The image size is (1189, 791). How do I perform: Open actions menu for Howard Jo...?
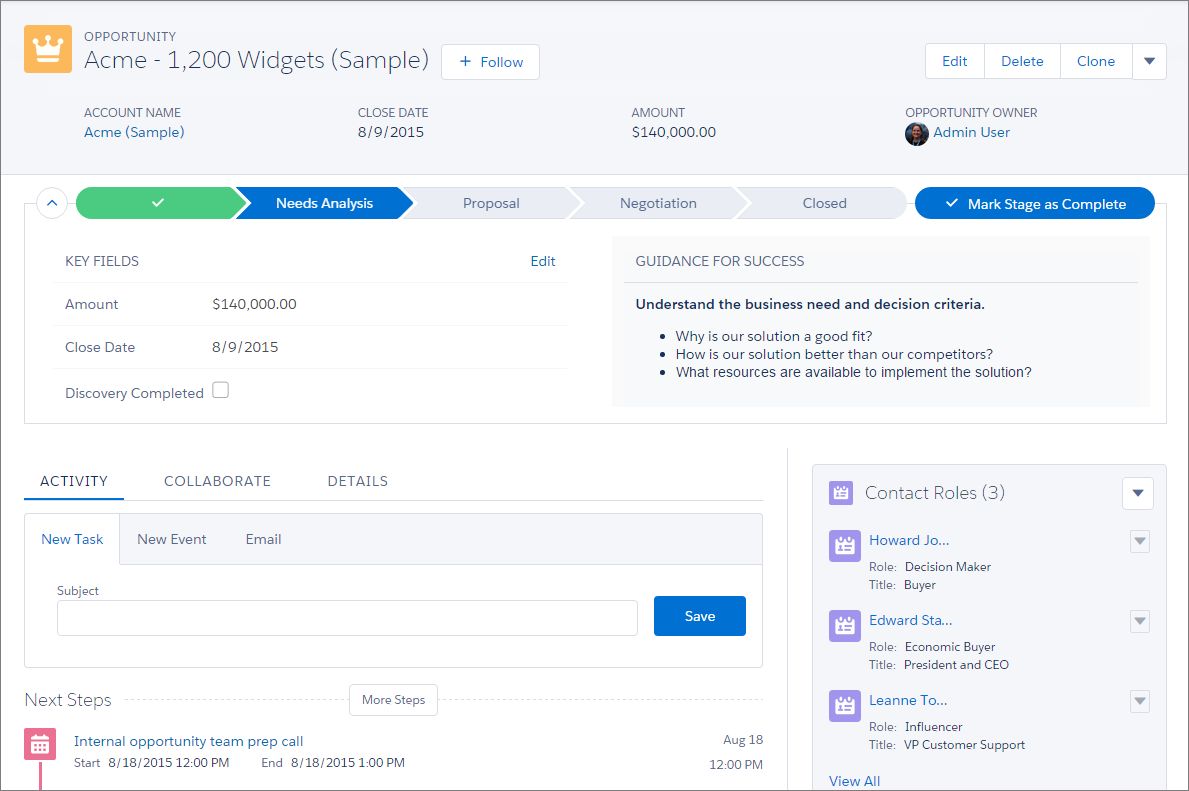point(1140,541)
